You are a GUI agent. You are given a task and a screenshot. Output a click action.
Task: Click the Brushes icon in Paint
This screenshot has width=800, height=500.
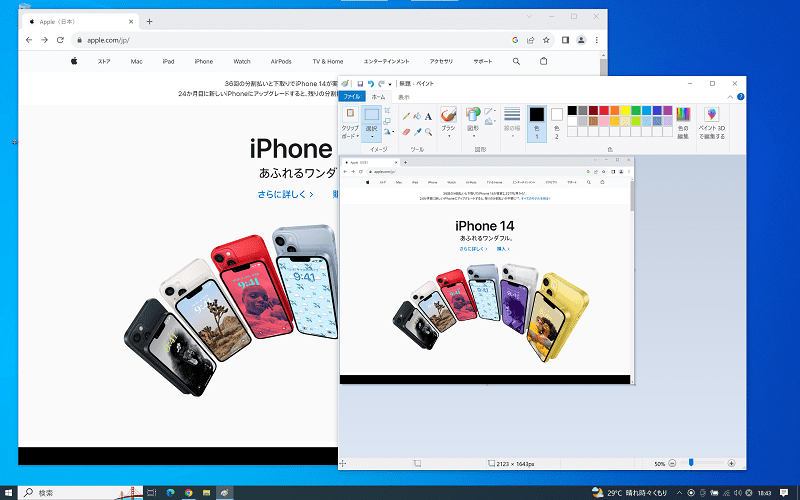tap(448, 114)
